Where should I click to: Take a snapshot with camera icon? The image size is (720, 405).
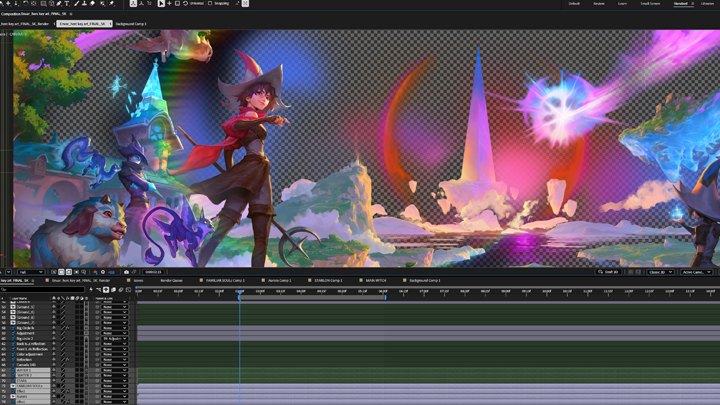(x=126, y=272)
